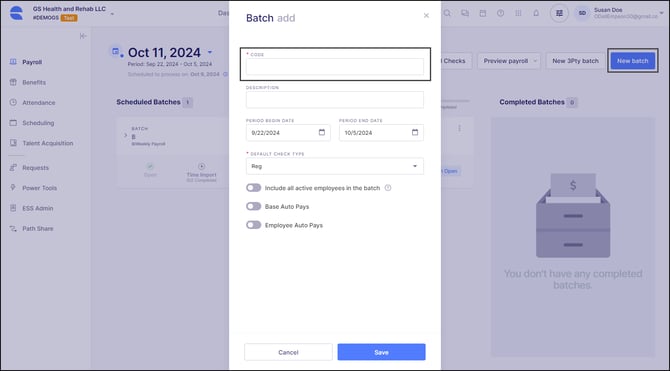This screenshot has width=670, height=371.
Task: Open Path Share in the sidebar
Action: click(x=38, y=229)
